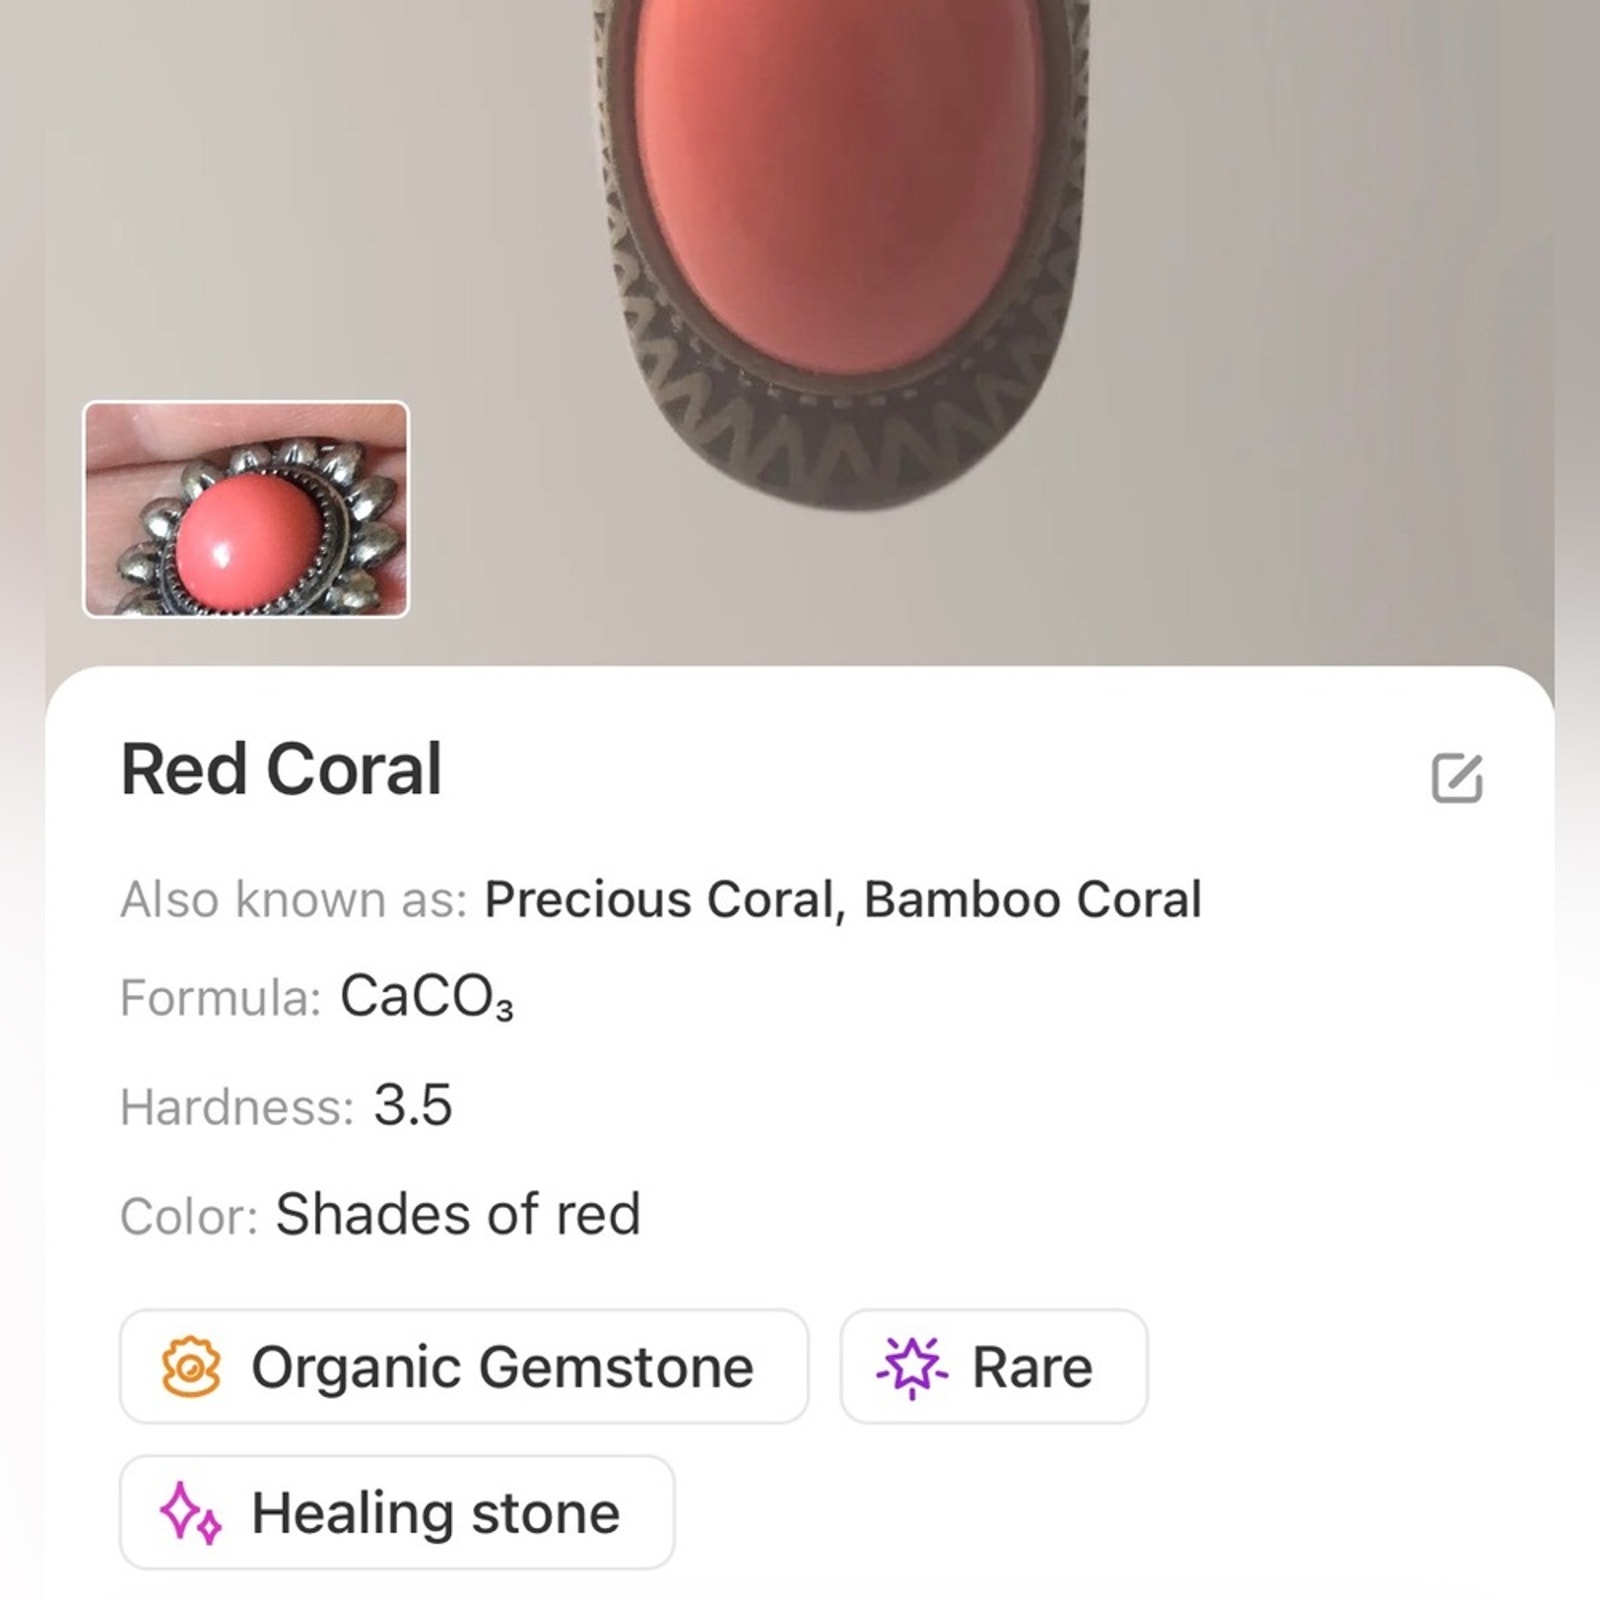Screen dimensions: 1600x1600
Task: Select the Rare tag label
Action: (x=1032, y=1367)
